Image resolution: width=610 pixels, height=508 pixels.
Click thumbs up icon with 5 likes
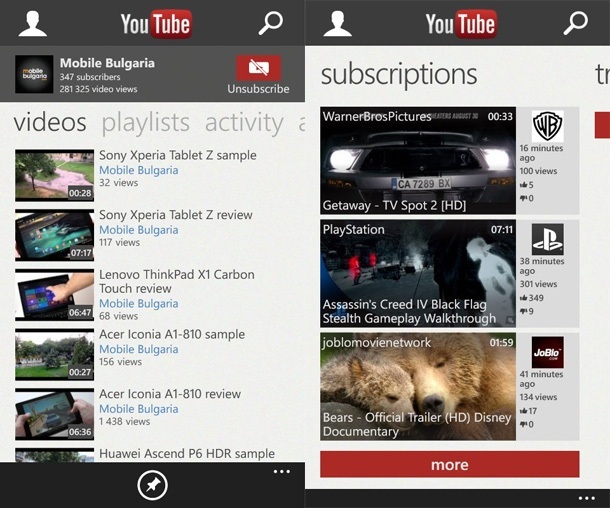pyautogui.click(x=523, y=185)
